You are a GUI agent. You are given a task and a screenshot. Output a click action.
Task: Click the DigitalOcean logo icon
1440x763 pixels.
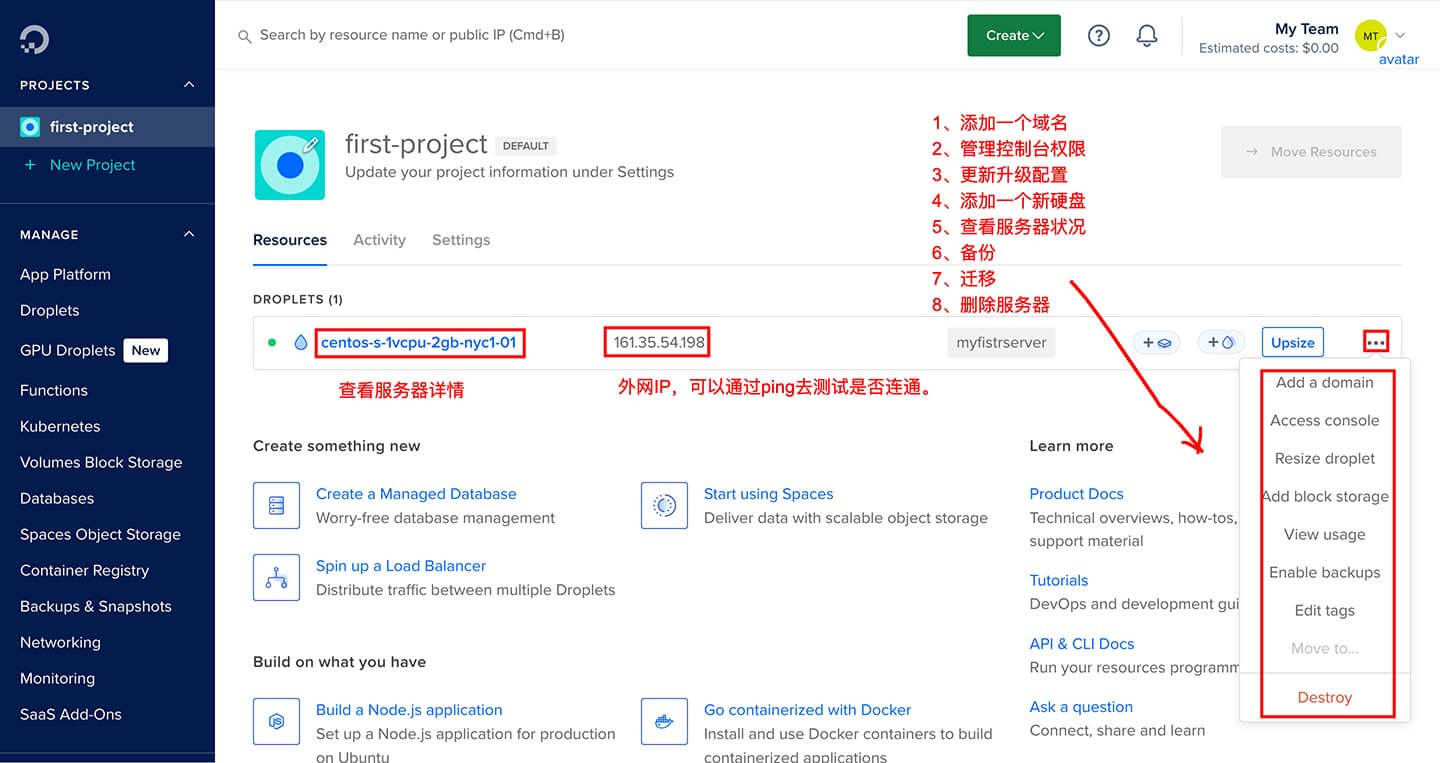point(34,39)
